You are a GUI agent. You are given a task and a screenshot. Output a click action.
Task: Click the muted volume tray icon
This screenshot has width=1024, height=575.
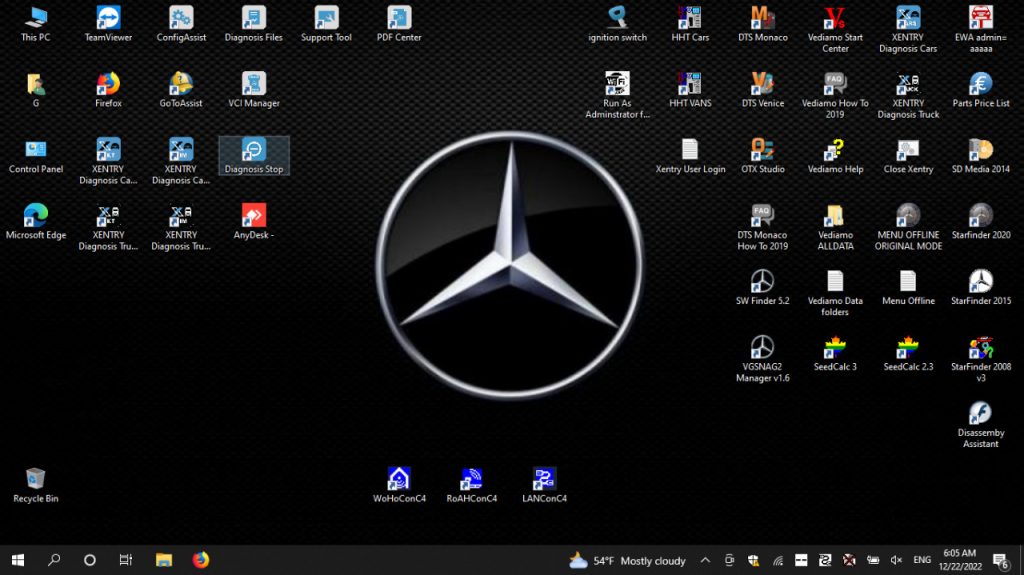tap(896, 560)
